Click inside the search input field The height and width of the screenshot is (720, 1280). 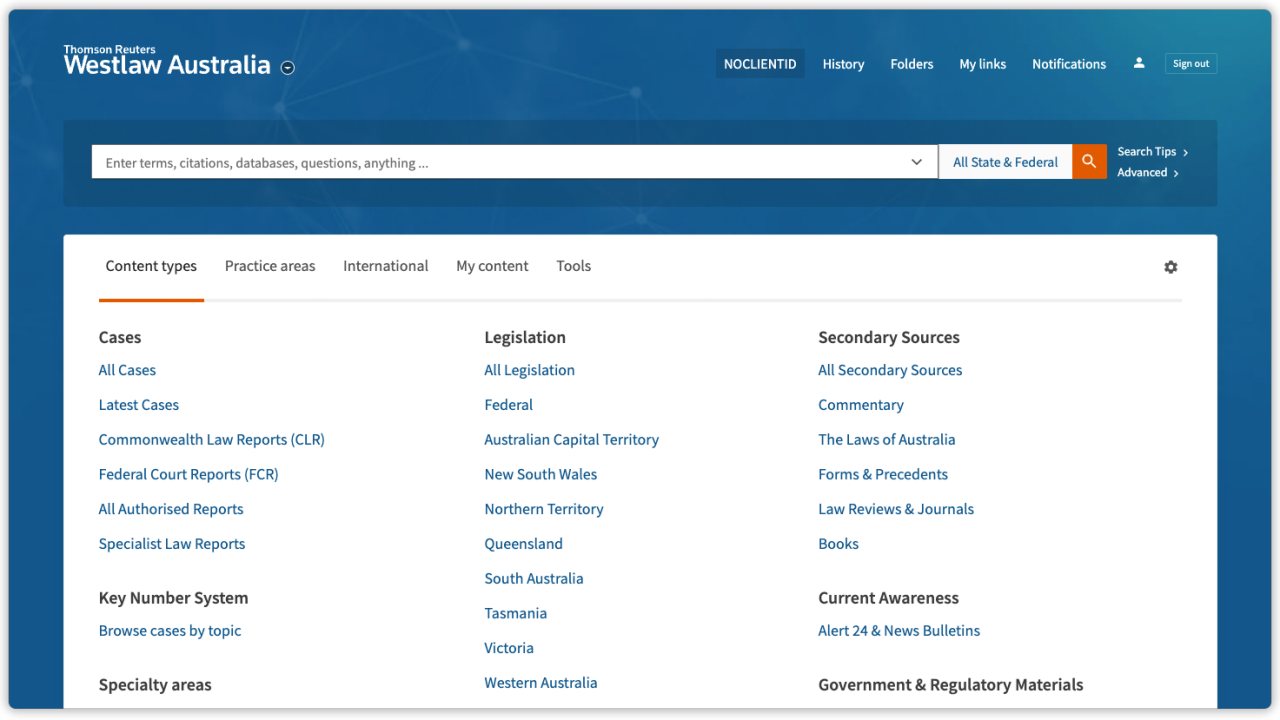[500, 161]
